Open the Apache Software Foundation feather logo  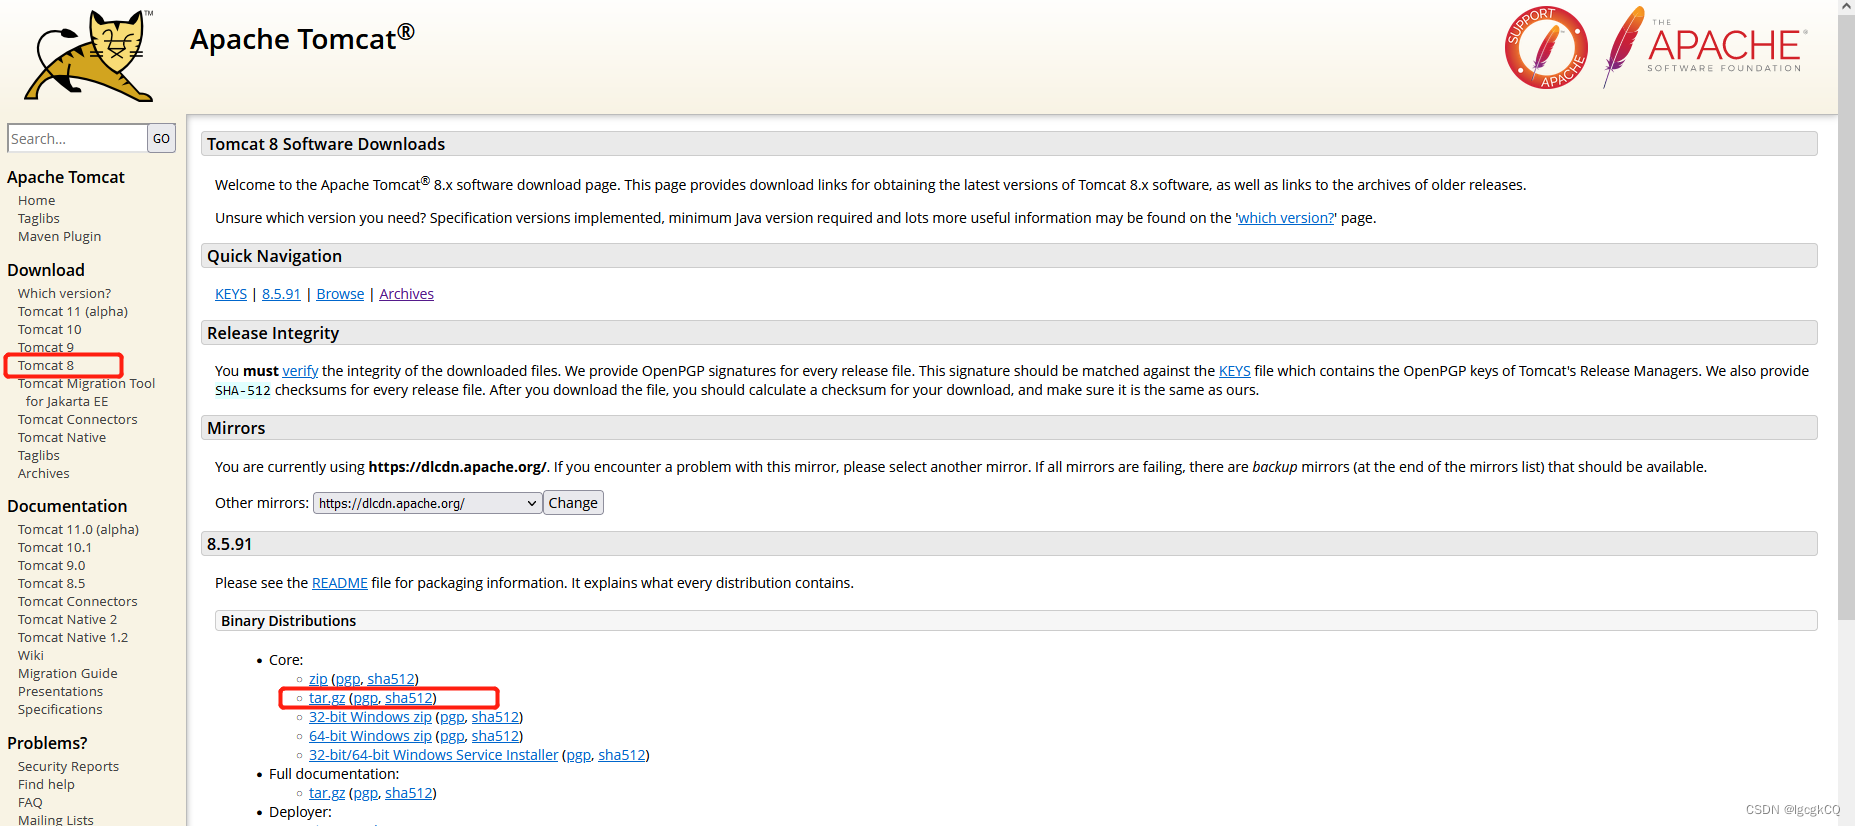point(1705,47)
